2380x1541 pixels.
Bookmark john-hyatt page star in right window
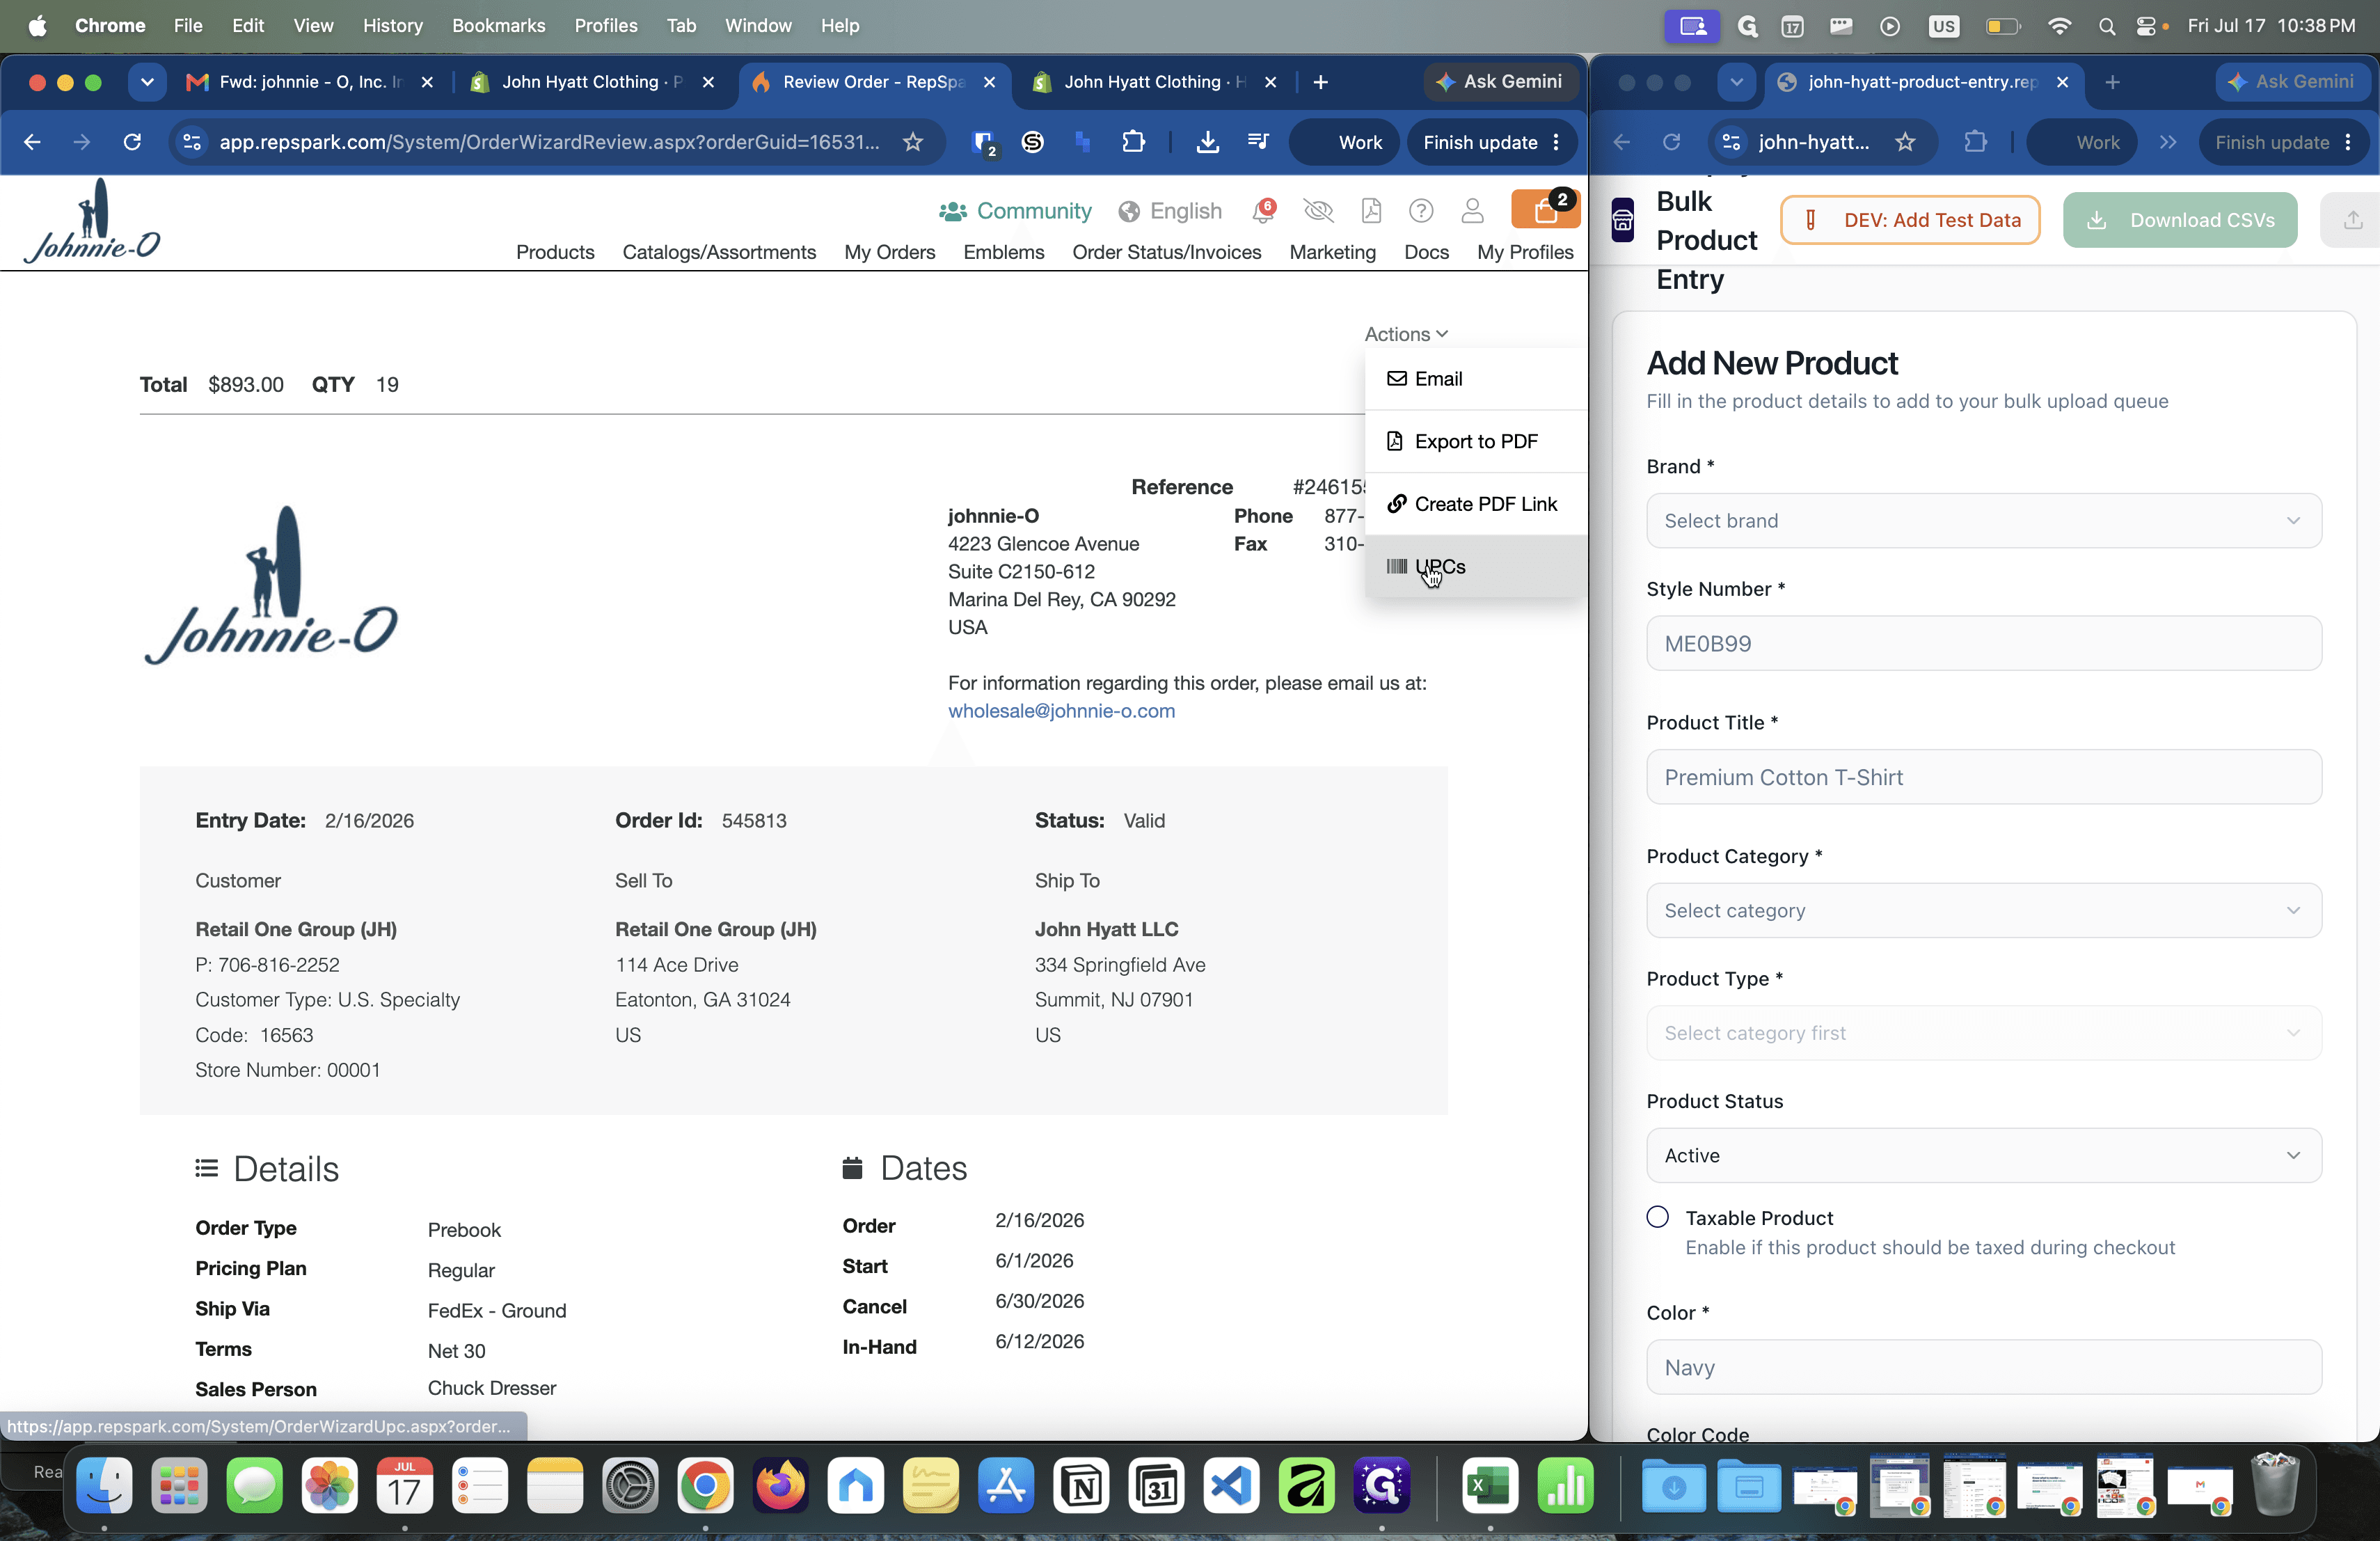tap(1905, 142)
